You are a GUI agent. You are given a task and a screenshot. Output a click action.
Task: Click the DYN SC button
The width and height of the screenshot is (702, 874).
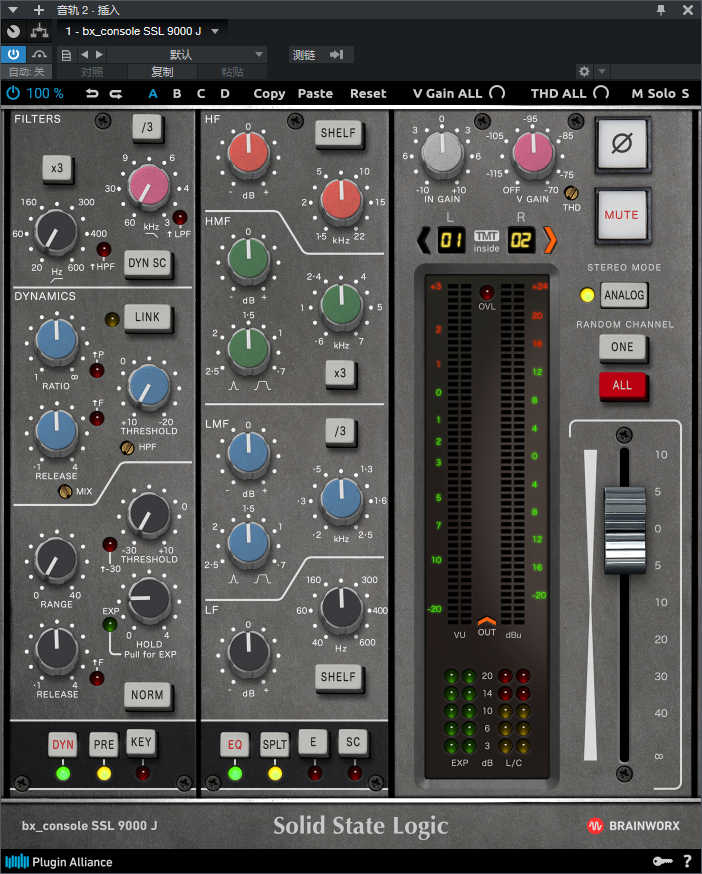pyautogui.click(x=147, y=263)
